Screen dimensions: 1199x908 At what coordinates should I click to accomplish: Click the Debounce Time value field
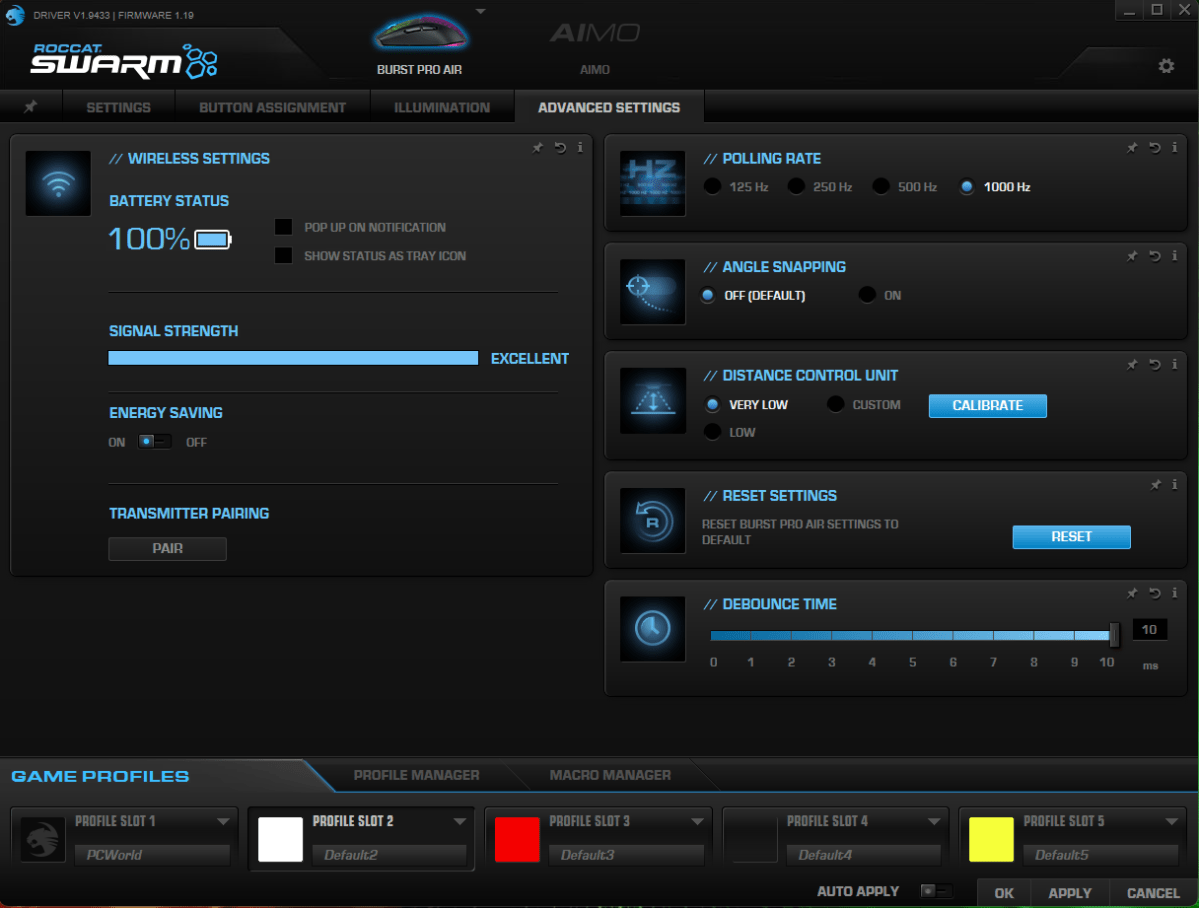coord(1149,630)
